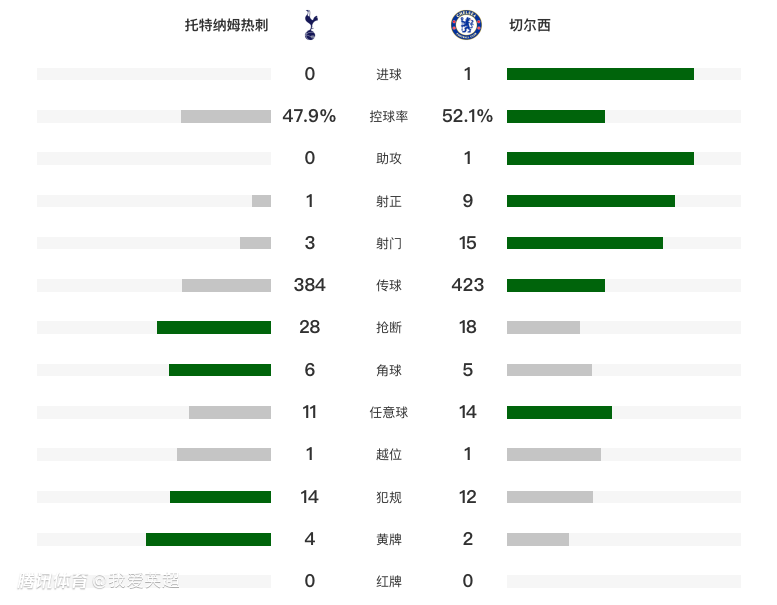
Task: Select the 犯规 stat label
Action: click(x=389, y=497)
